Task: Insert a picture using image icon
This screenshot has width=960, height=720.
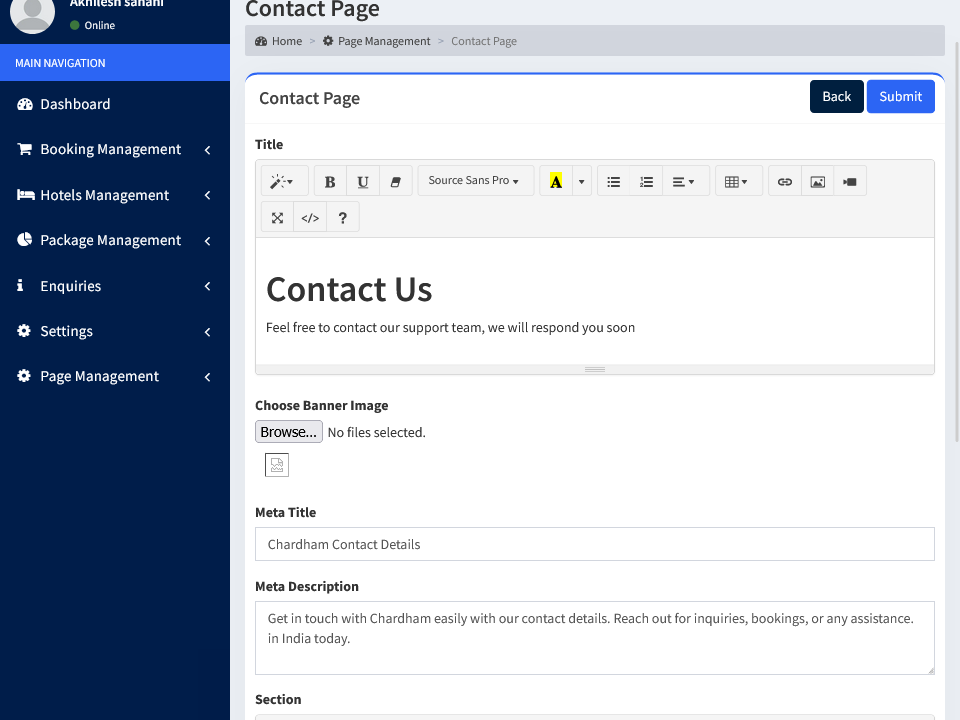Action: (817, 181)
